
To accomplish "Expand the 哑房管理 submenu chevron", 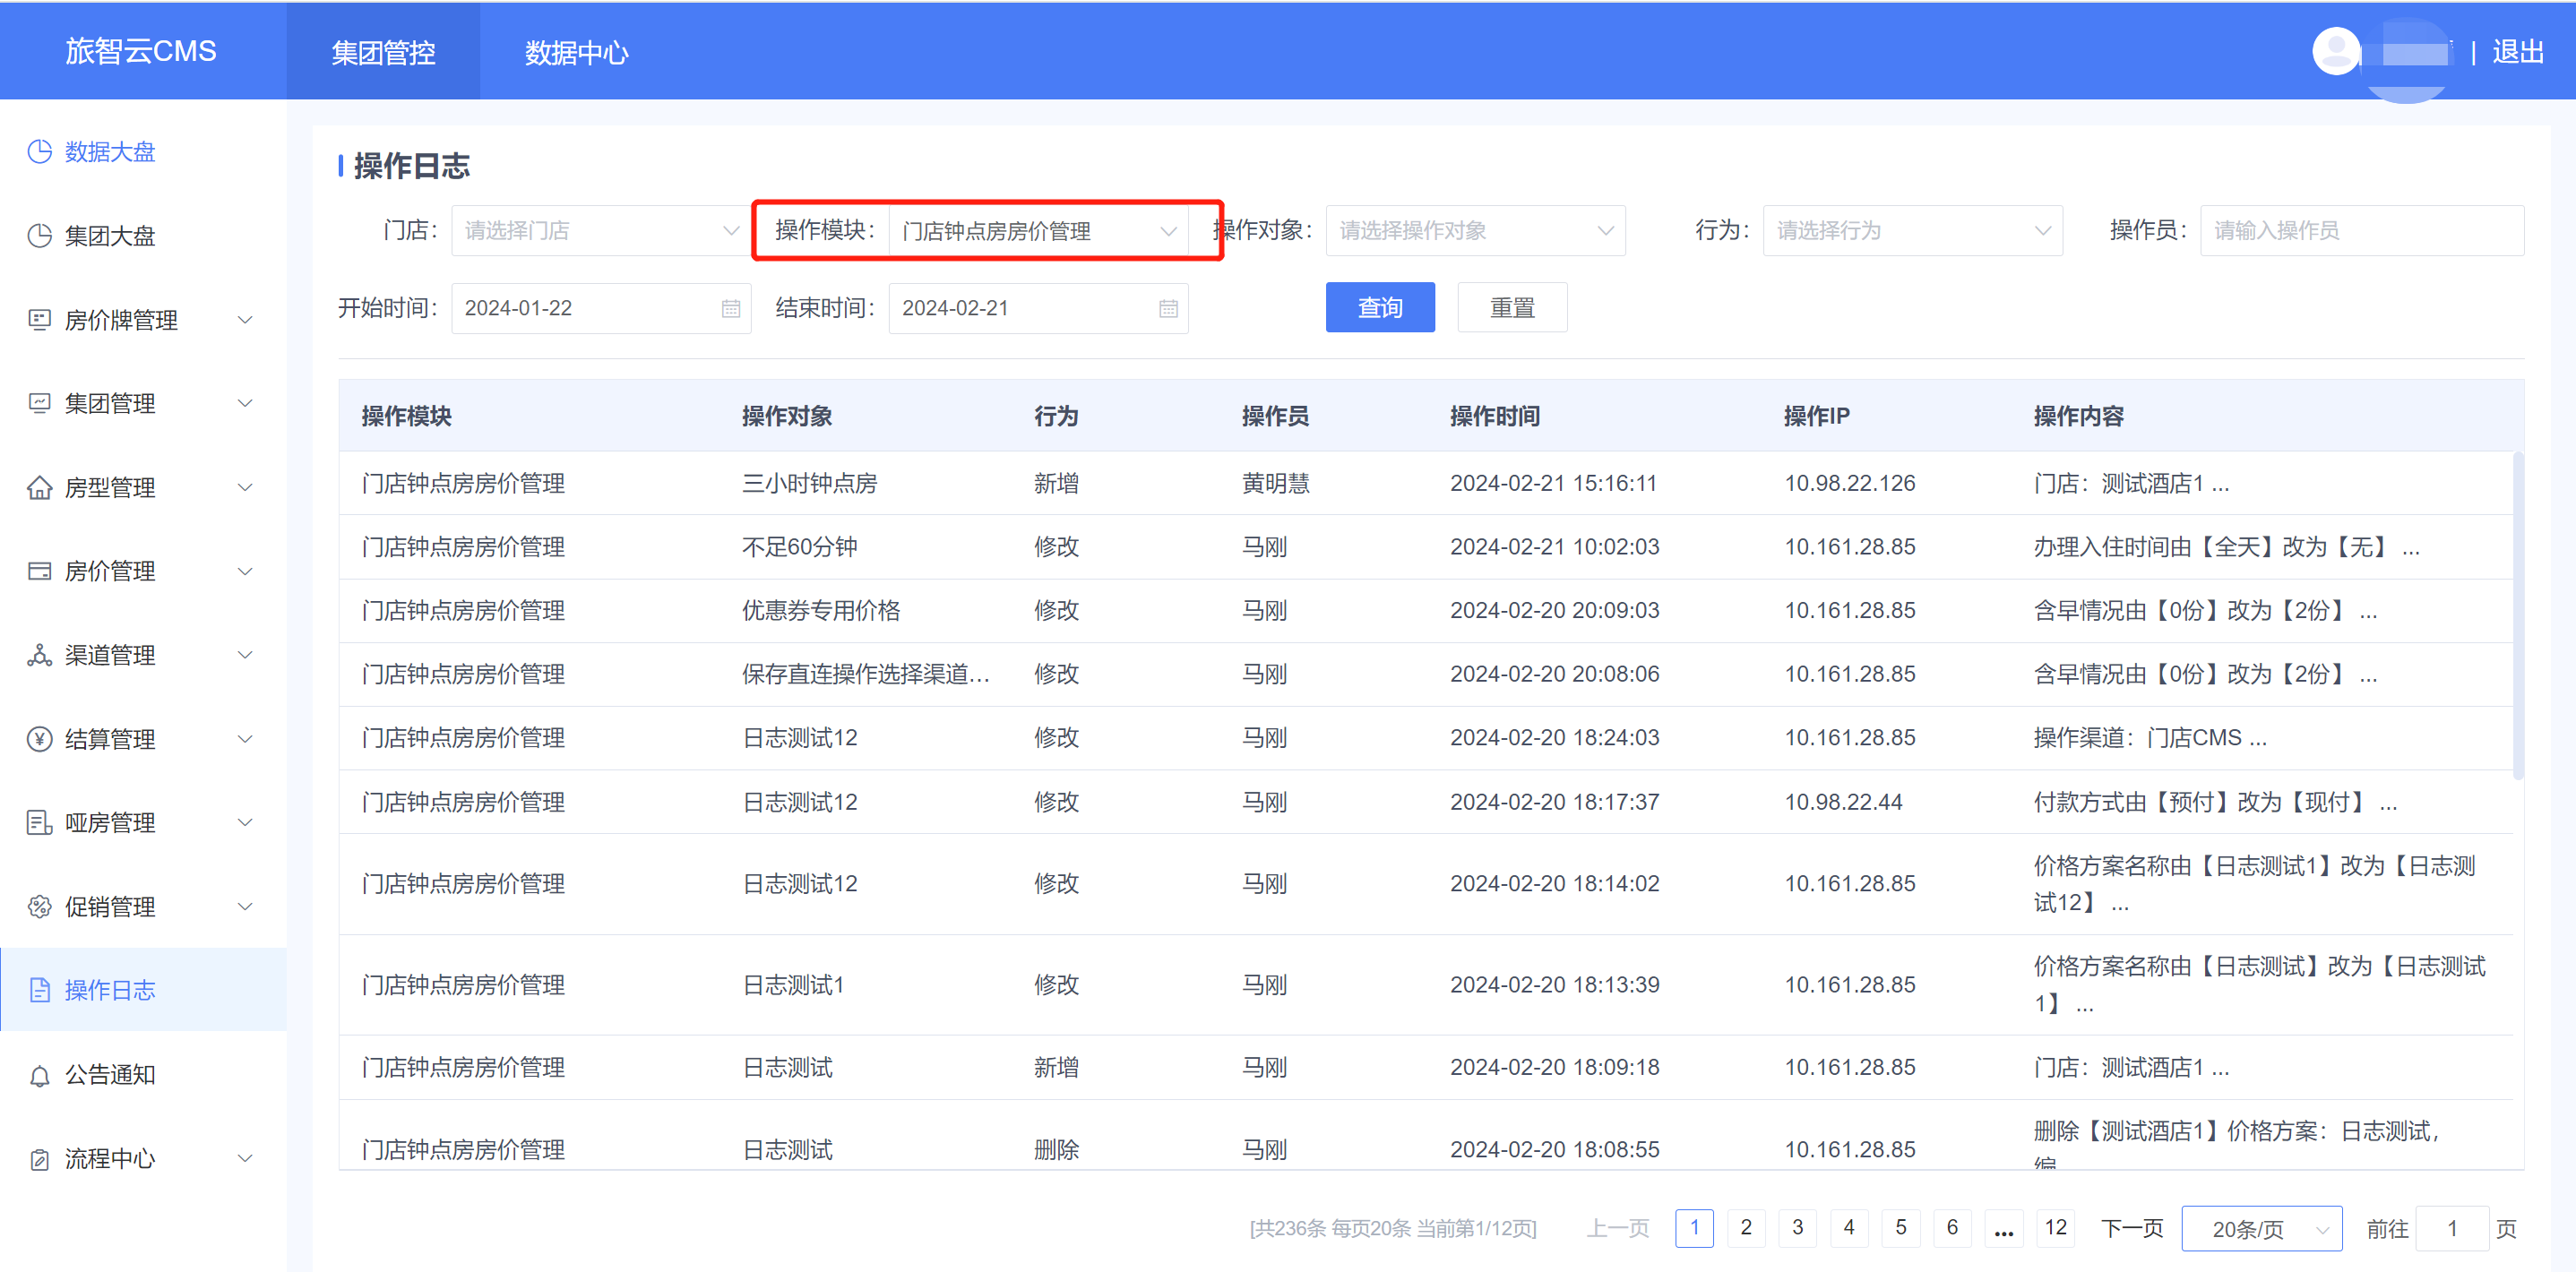I will click(245, 823).
